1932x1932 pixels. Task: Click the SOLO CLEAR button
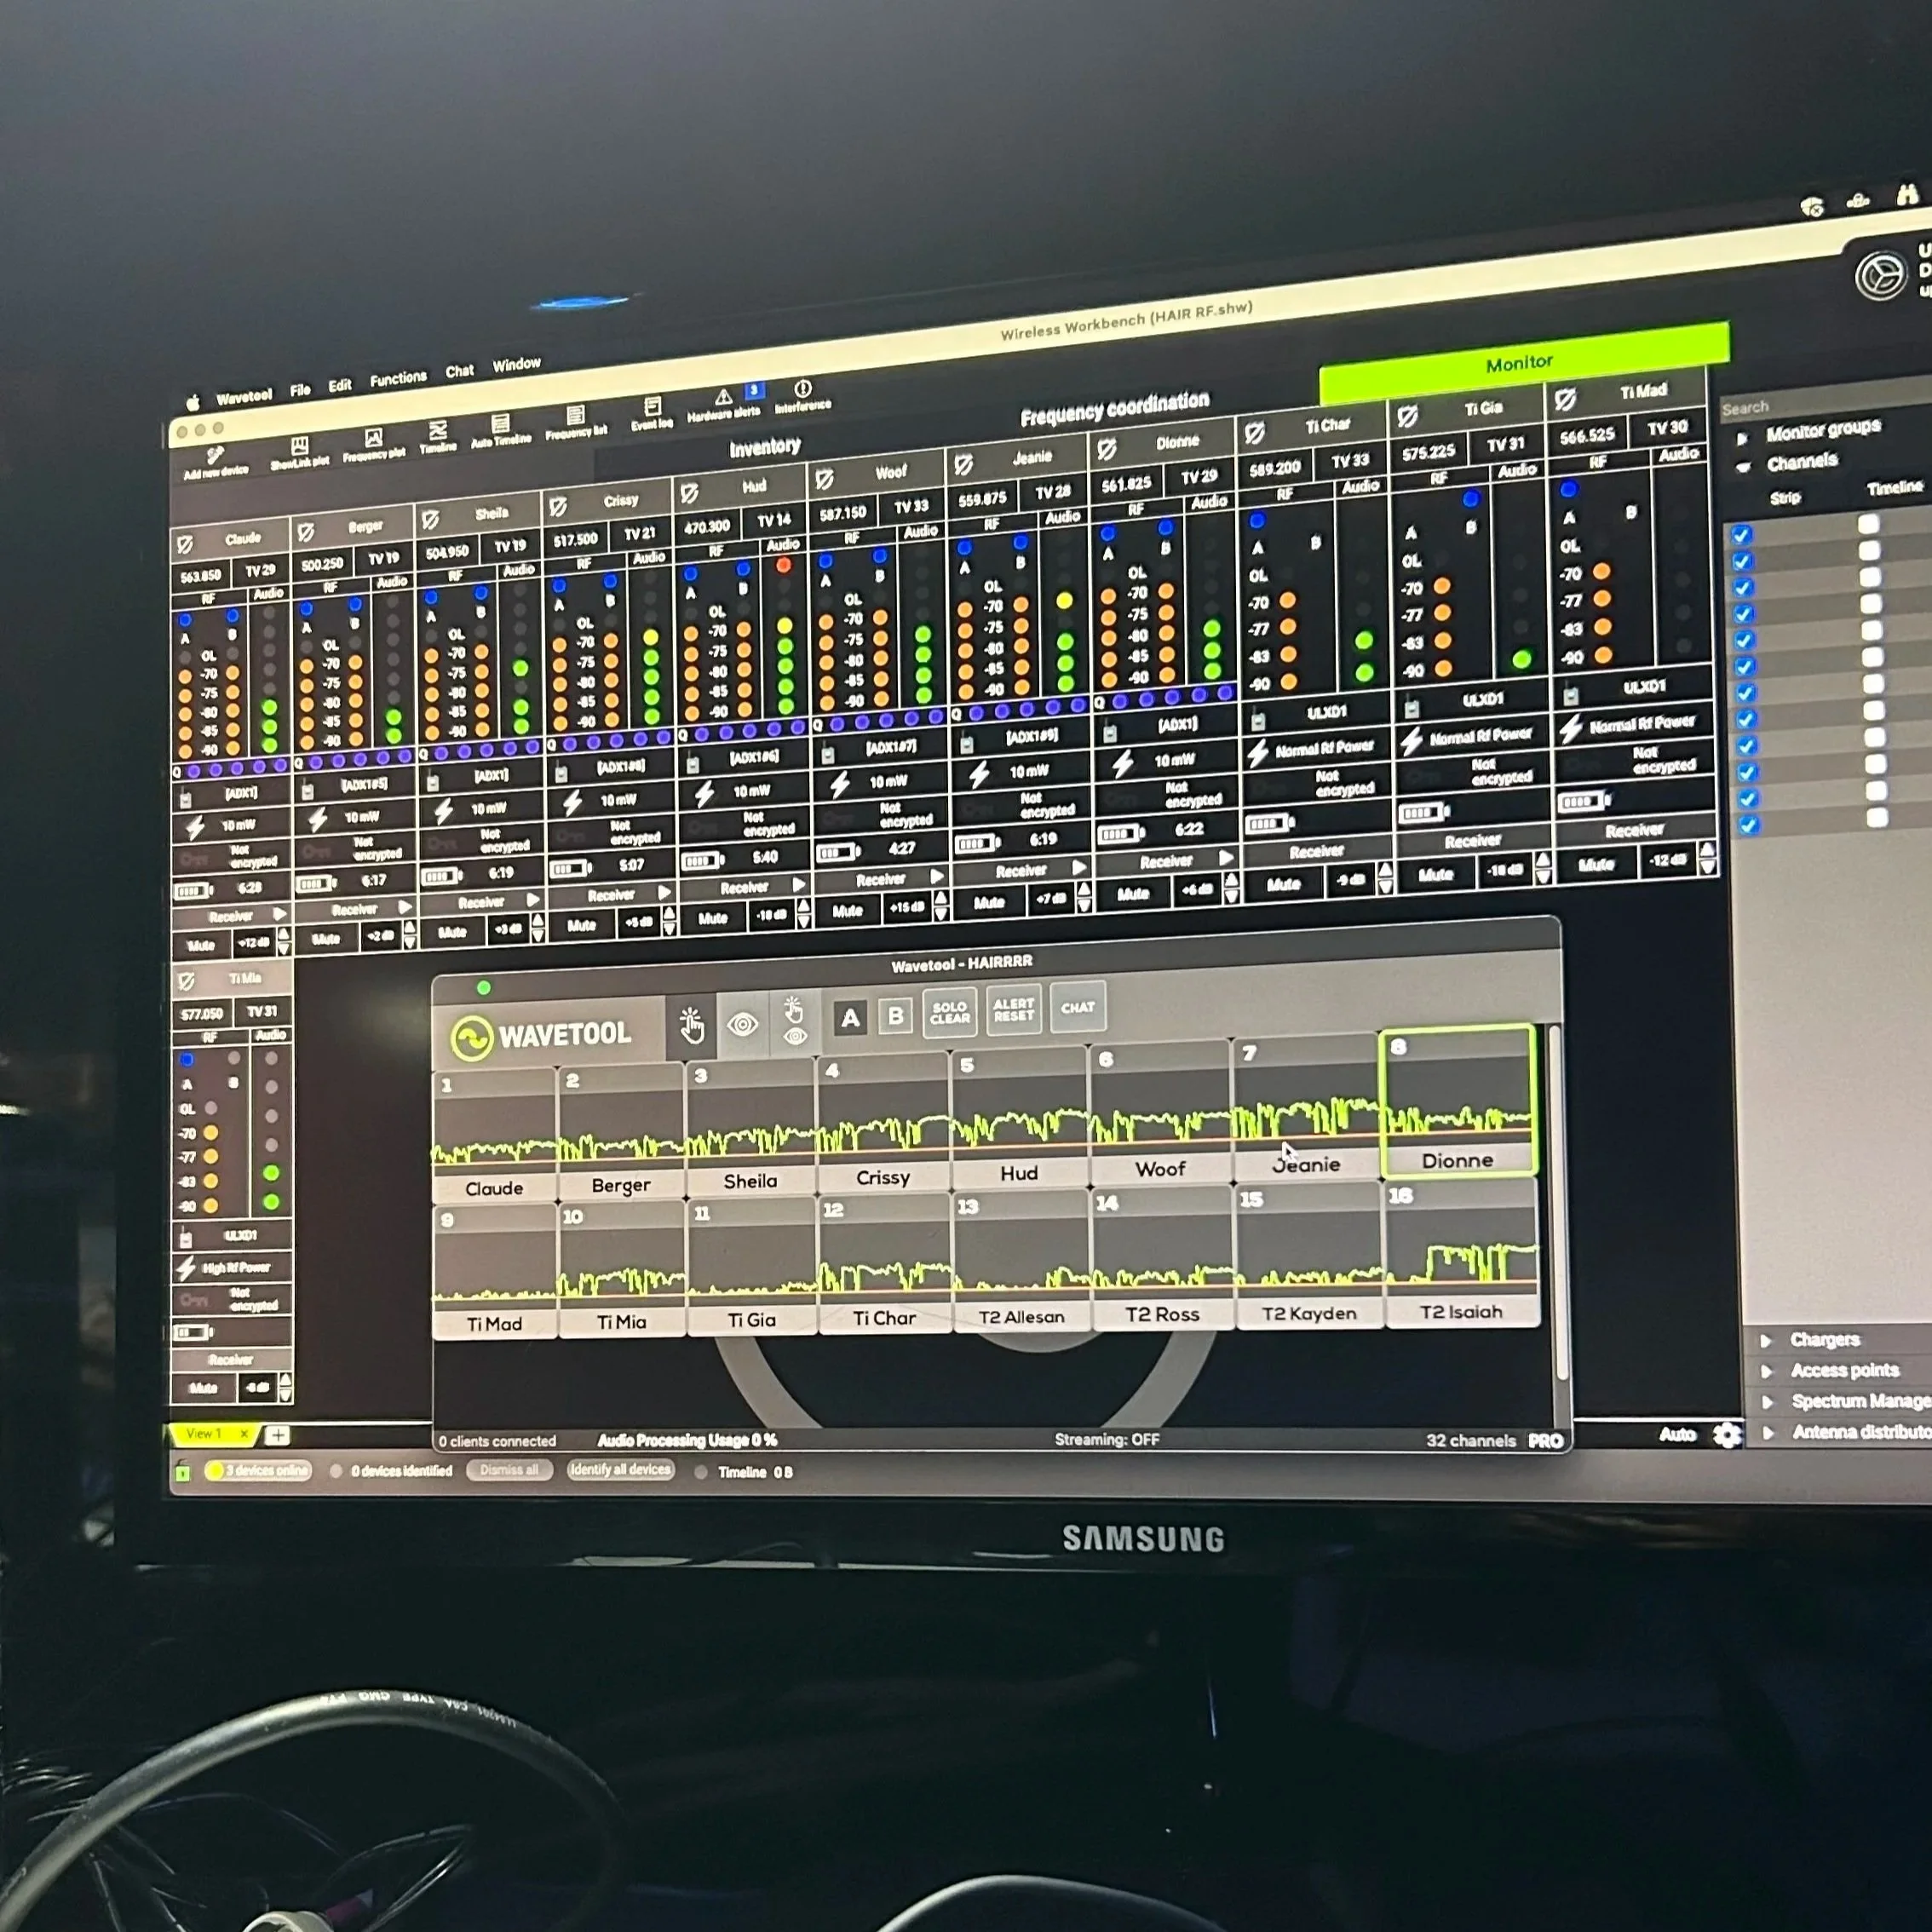[x=950, y=1013]
